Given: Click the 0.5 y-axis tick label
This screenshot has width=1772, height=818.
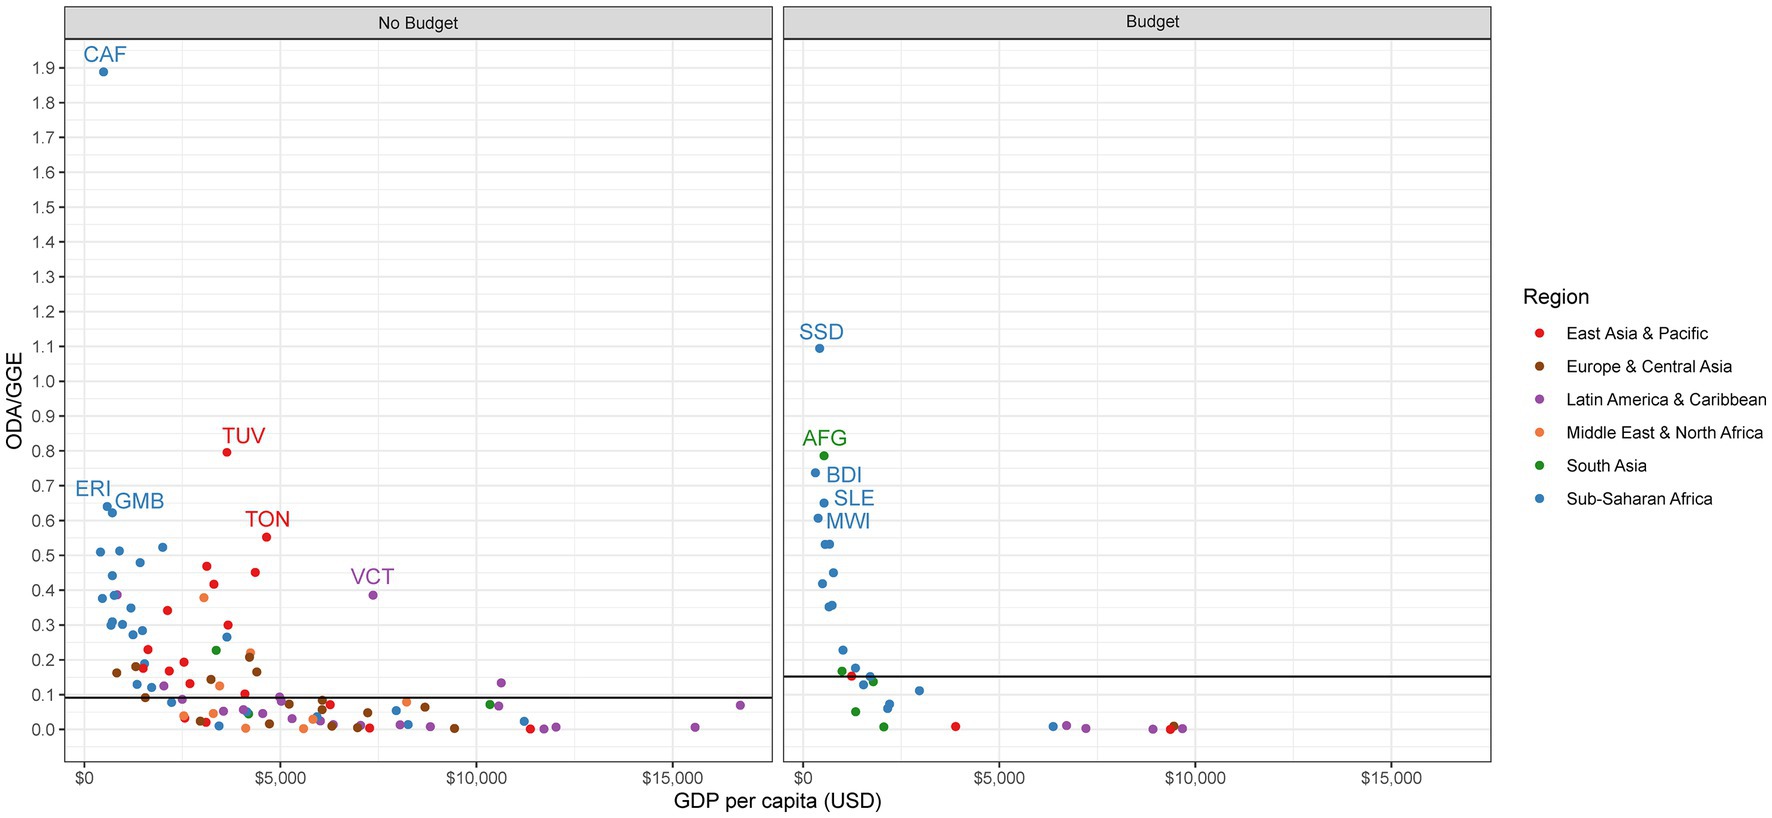Looking at the screenshot, I should click(x=43, y=555).
